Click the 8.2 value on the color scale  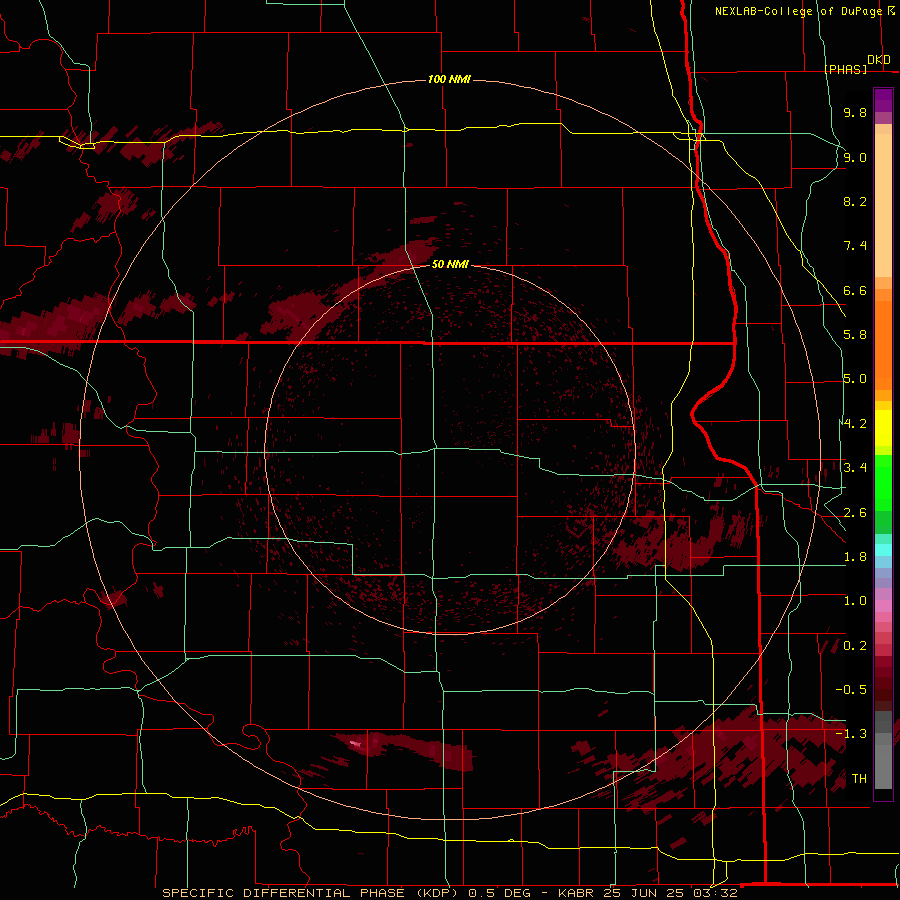click(855, 201)
